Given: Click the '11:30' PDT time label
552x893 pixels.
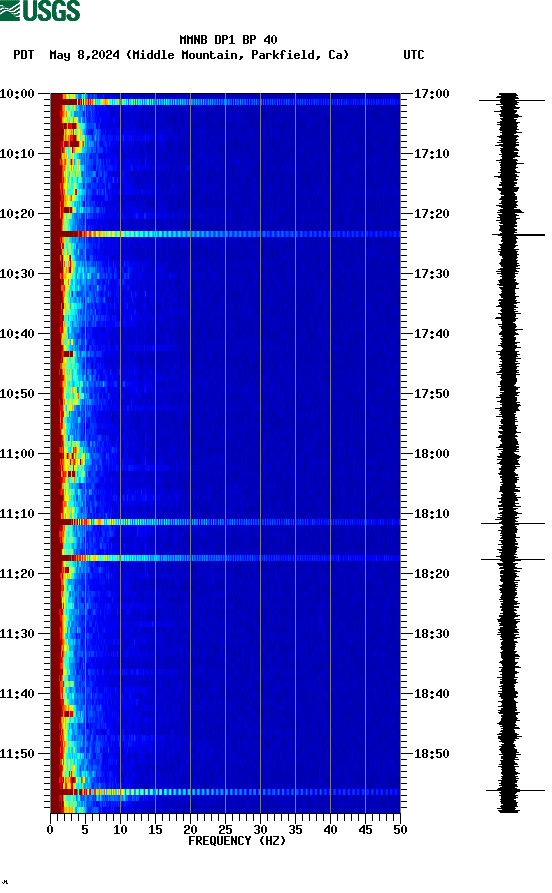Looking at the screenshot, I should pos(17,634).
